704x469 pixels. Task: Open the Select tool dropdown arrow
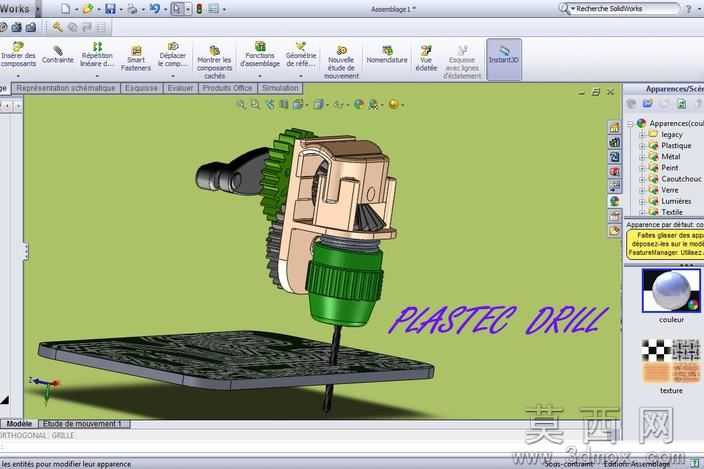188,9
